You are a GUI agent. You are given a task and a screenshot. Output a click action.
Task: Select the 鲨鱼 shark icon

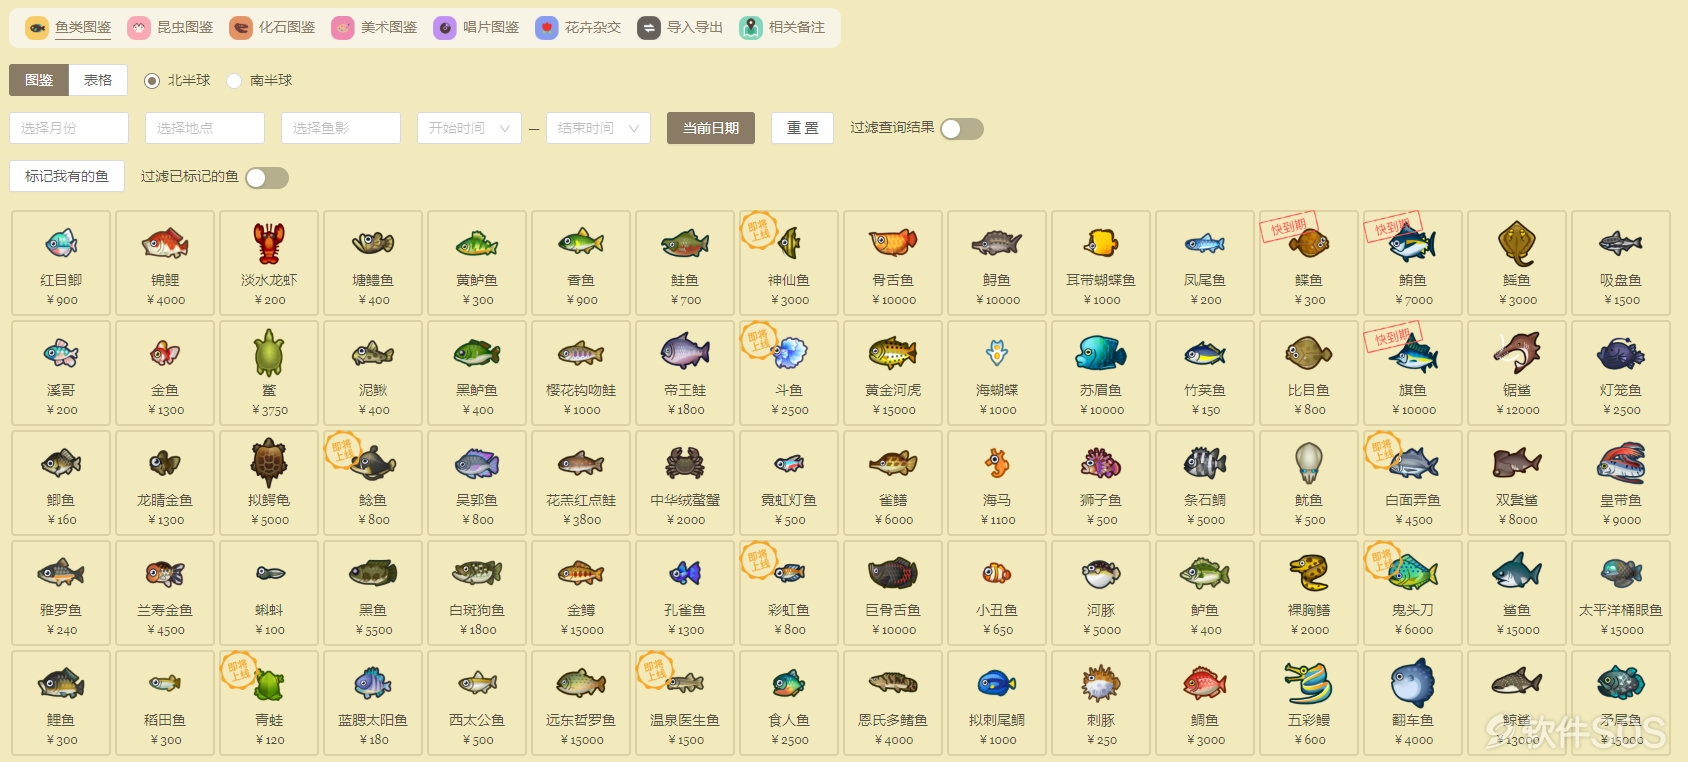(x=1517, y=573)
